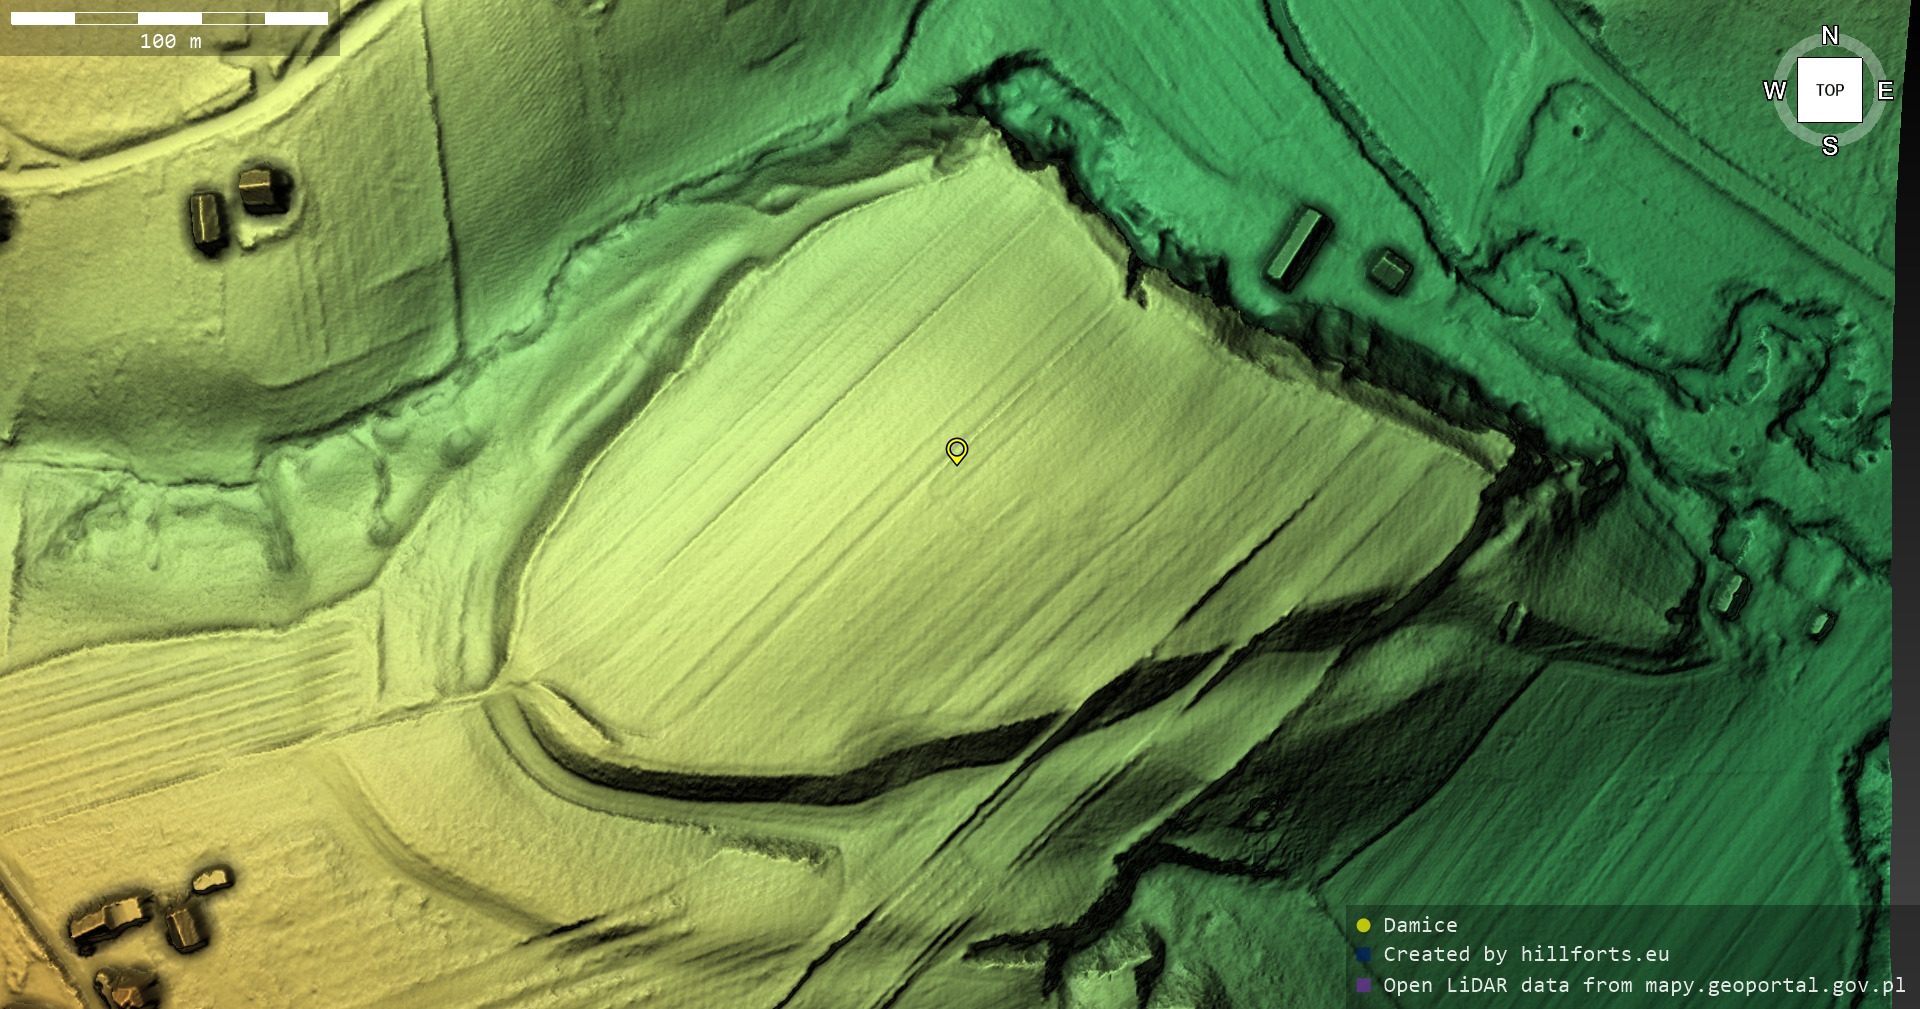The width and height of the screenshot is (1920, 1009).
Task: Rotate view using the N compass letter
Action: [1829, 36]
